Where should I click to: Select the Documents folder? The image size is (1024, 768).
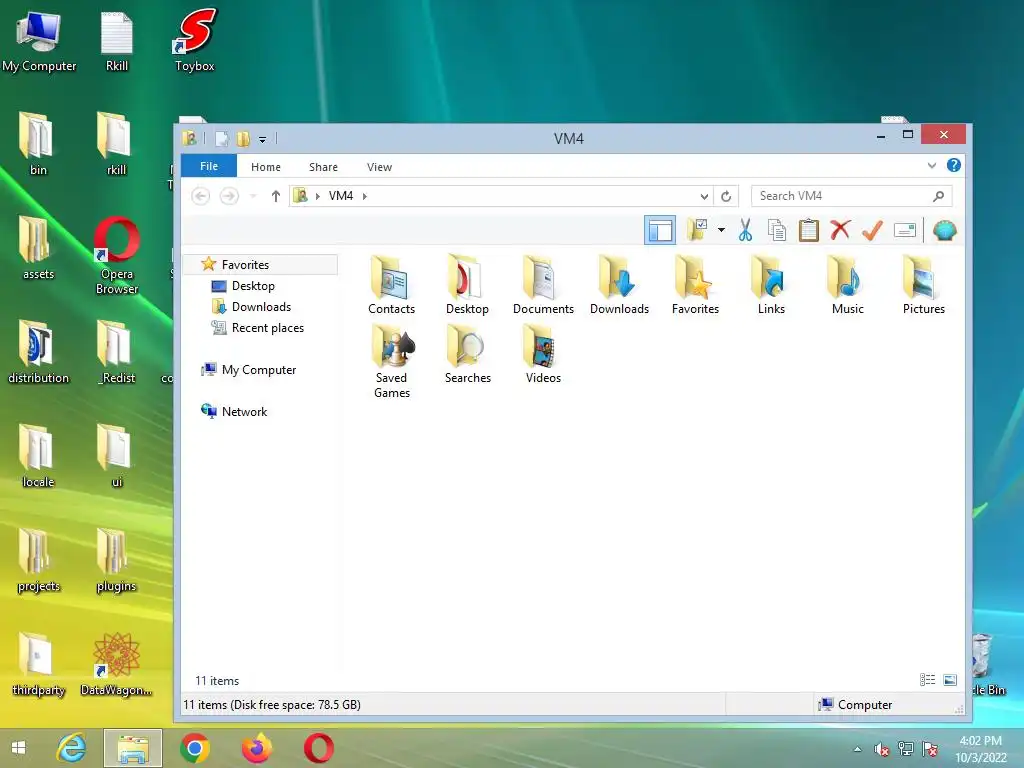tap(543, 286)
